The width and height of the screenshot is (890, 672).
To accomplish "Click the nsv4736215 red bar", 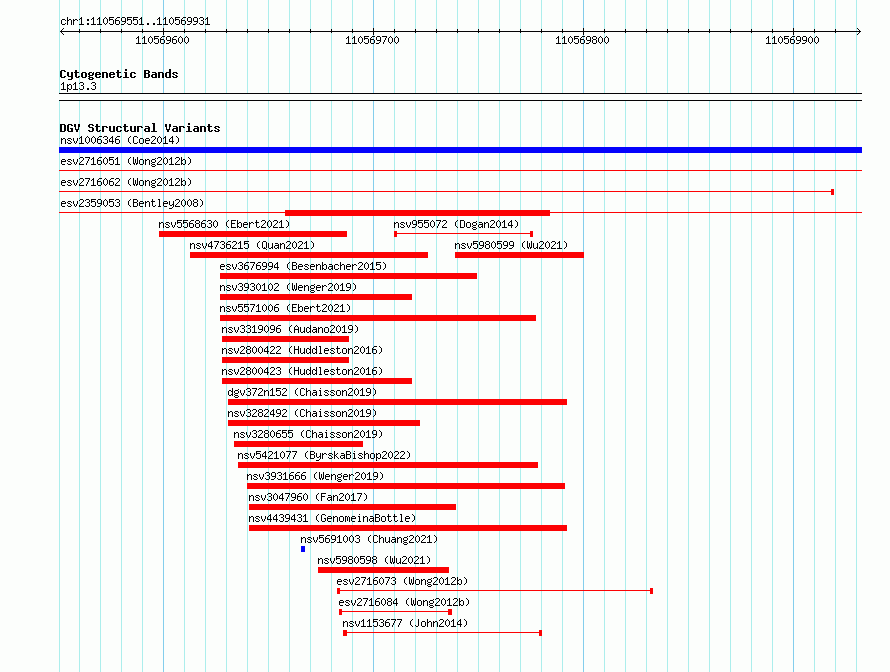I will click(309, 255).
